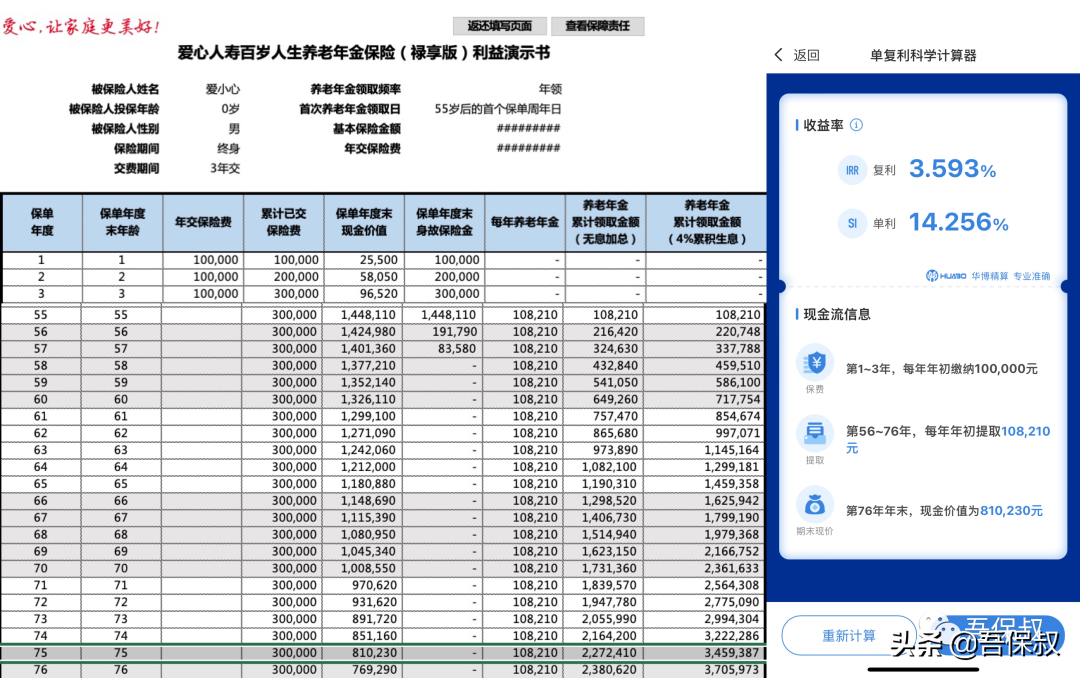Select cash value 1,212,000 in year 64
This screenshot has width=1080, height=678.
click(x=362, y=467)
